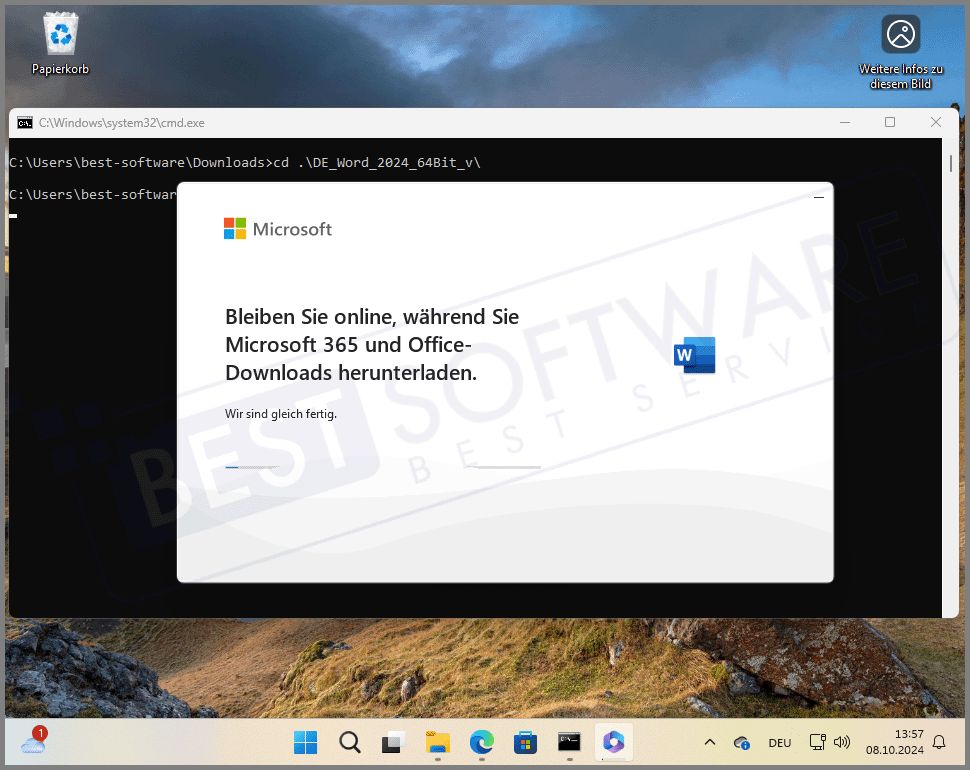
Task: Minimize the Microsoft Office installer dialog
Action: tap(818, 197)
